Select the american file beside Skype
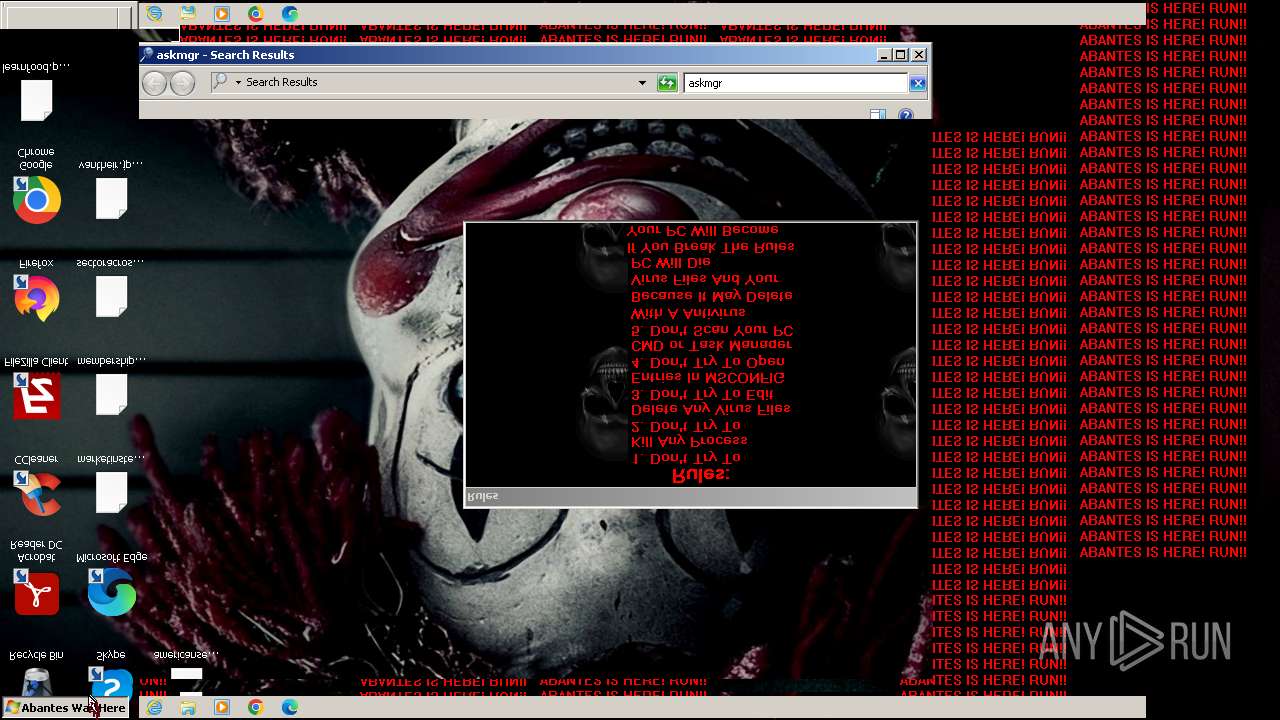Image resolution: width=1280 pixels, height=720 pixels. [x=186, y=672]
